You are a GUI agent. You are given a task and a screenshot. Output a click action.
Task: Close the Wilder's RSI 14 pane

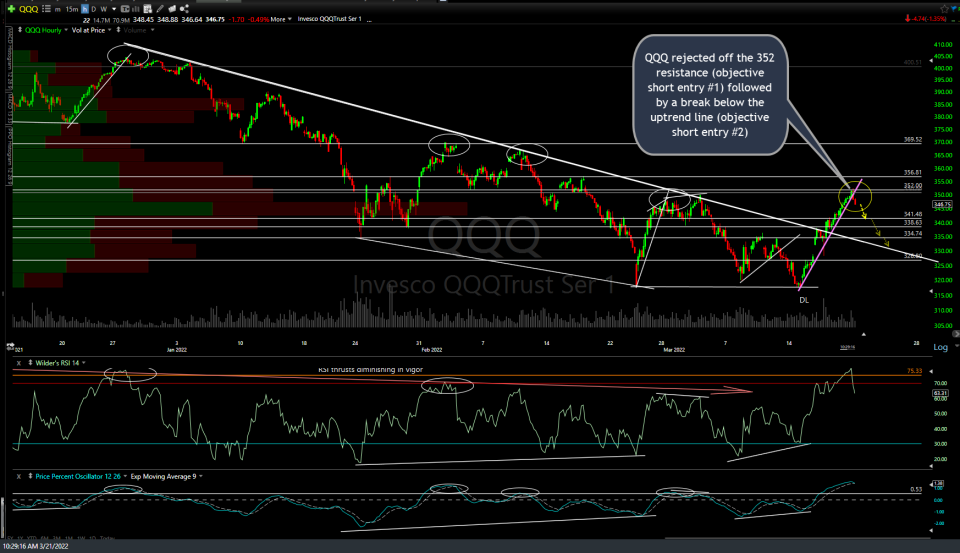18,363
